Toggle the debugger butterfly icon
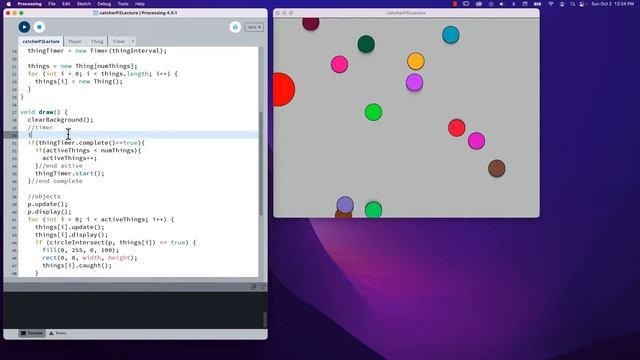640x360 pixels. 235,27
